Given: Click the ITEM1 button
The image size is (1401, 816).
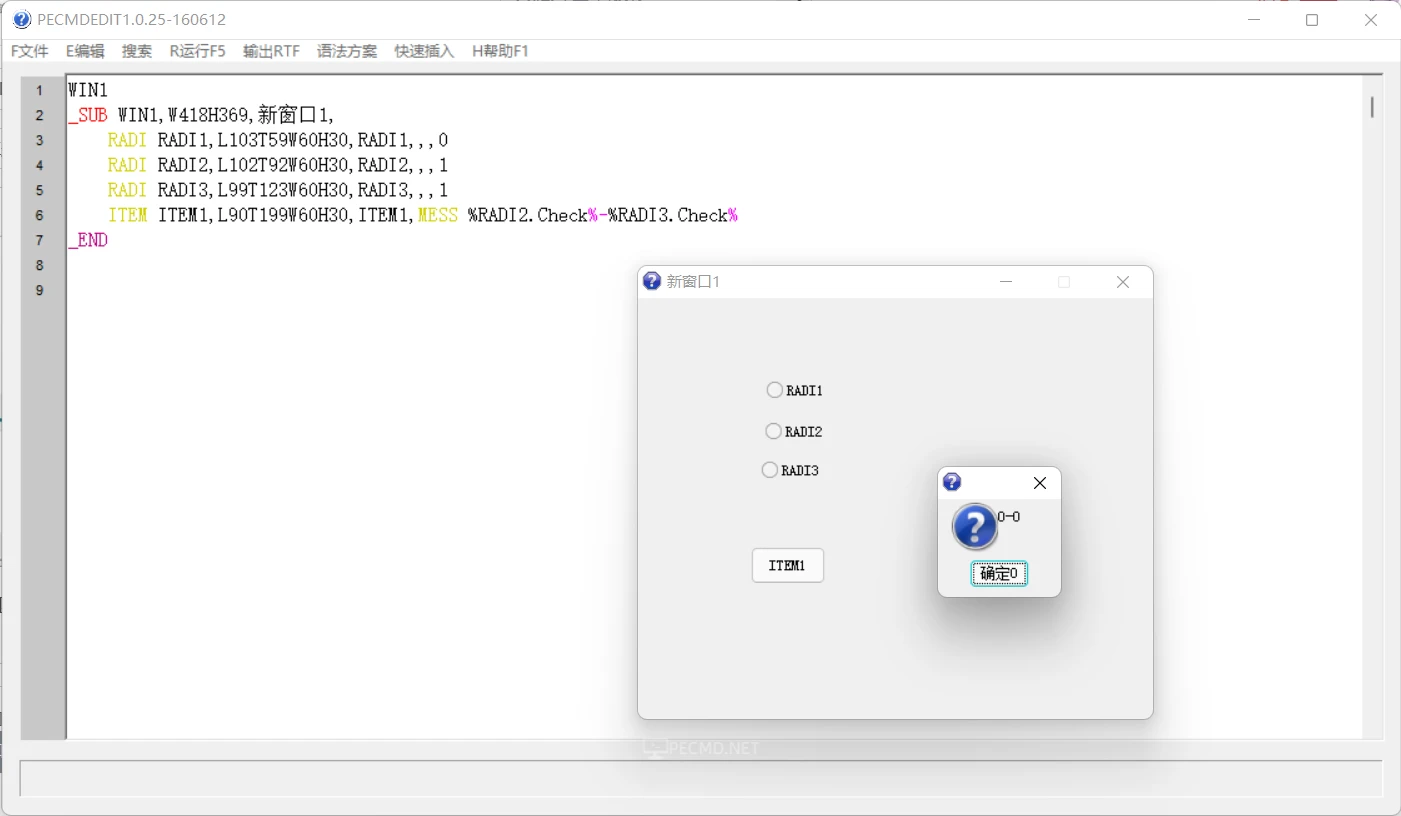Looking at the screenshot, I should [788, 565].
